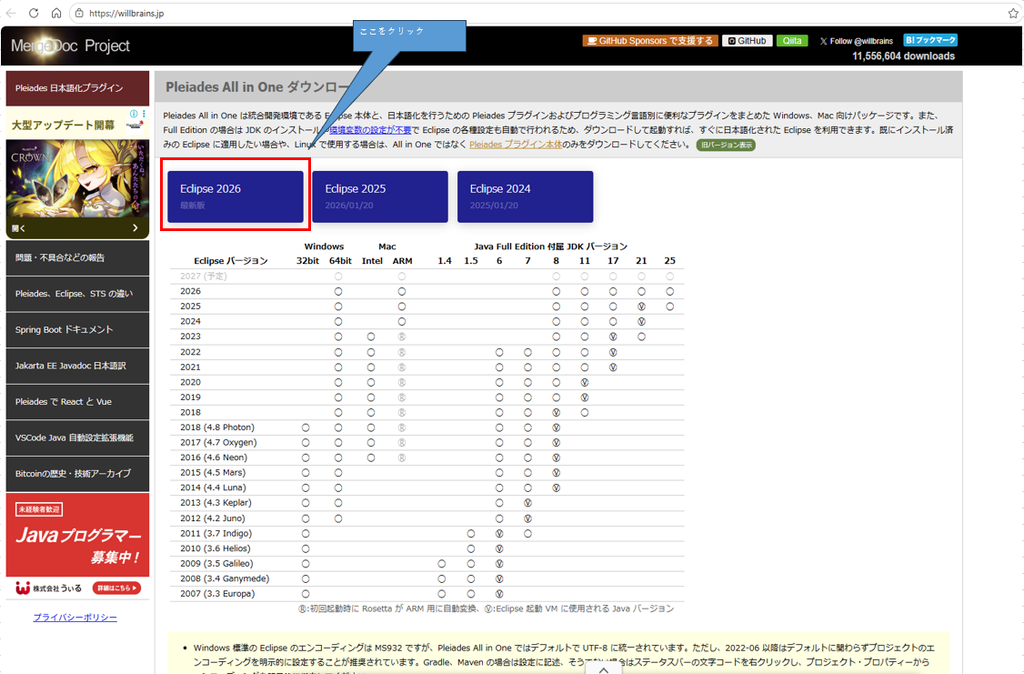
Task: Click 2024 row Mac ARM circle
Action: pos(402,321)
